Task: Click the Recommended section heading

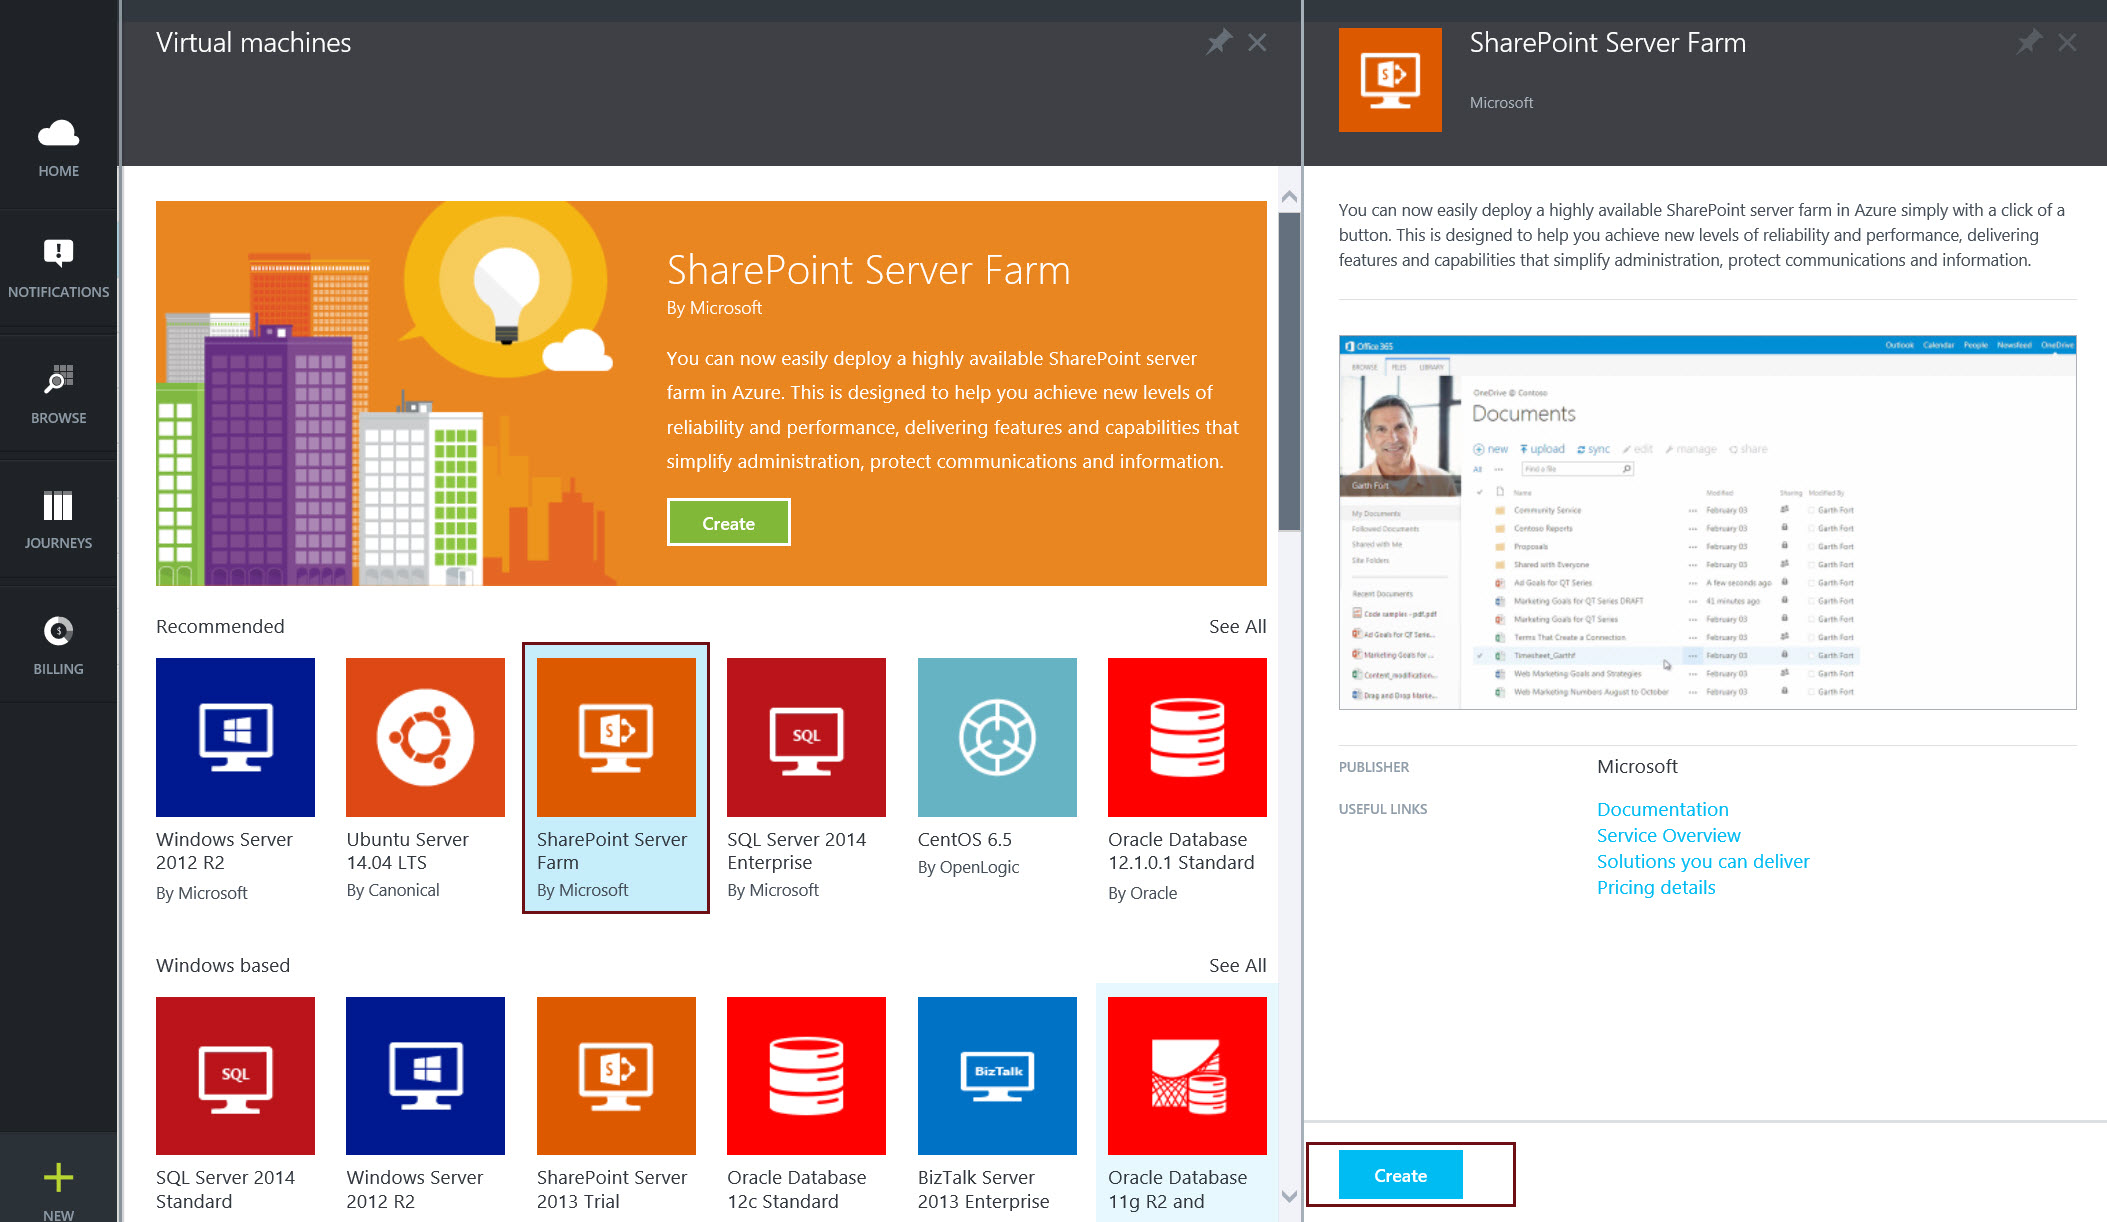Action: click(220, 626)
